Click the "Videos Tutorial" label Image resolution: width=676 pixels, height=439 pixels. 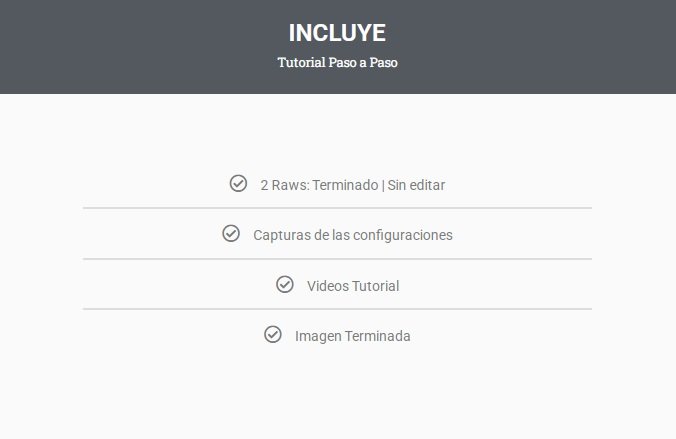353,286
